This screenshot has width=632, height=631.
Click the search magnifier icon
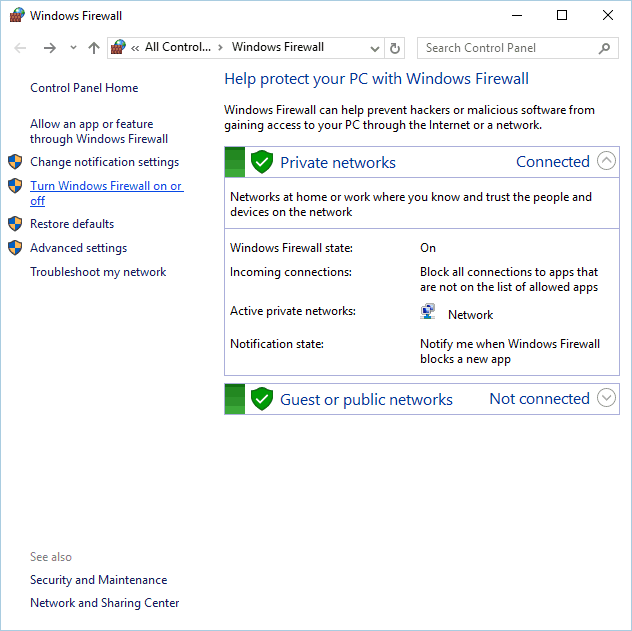pyautogui.click(x=604, y=48)
